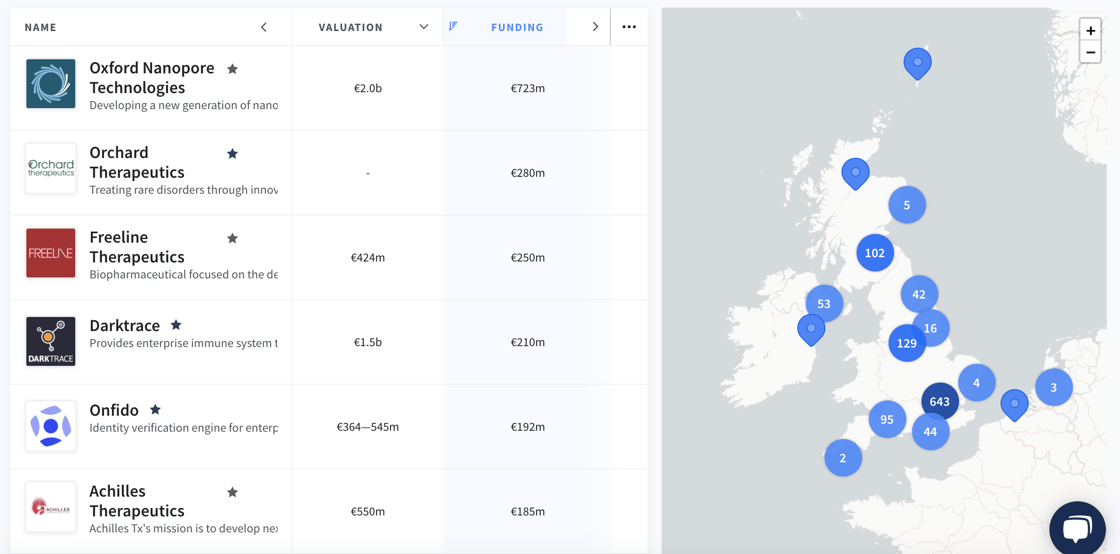
Task: Open the Oxford Nanopore Technologies company link
Action: (x=151, y=78)
